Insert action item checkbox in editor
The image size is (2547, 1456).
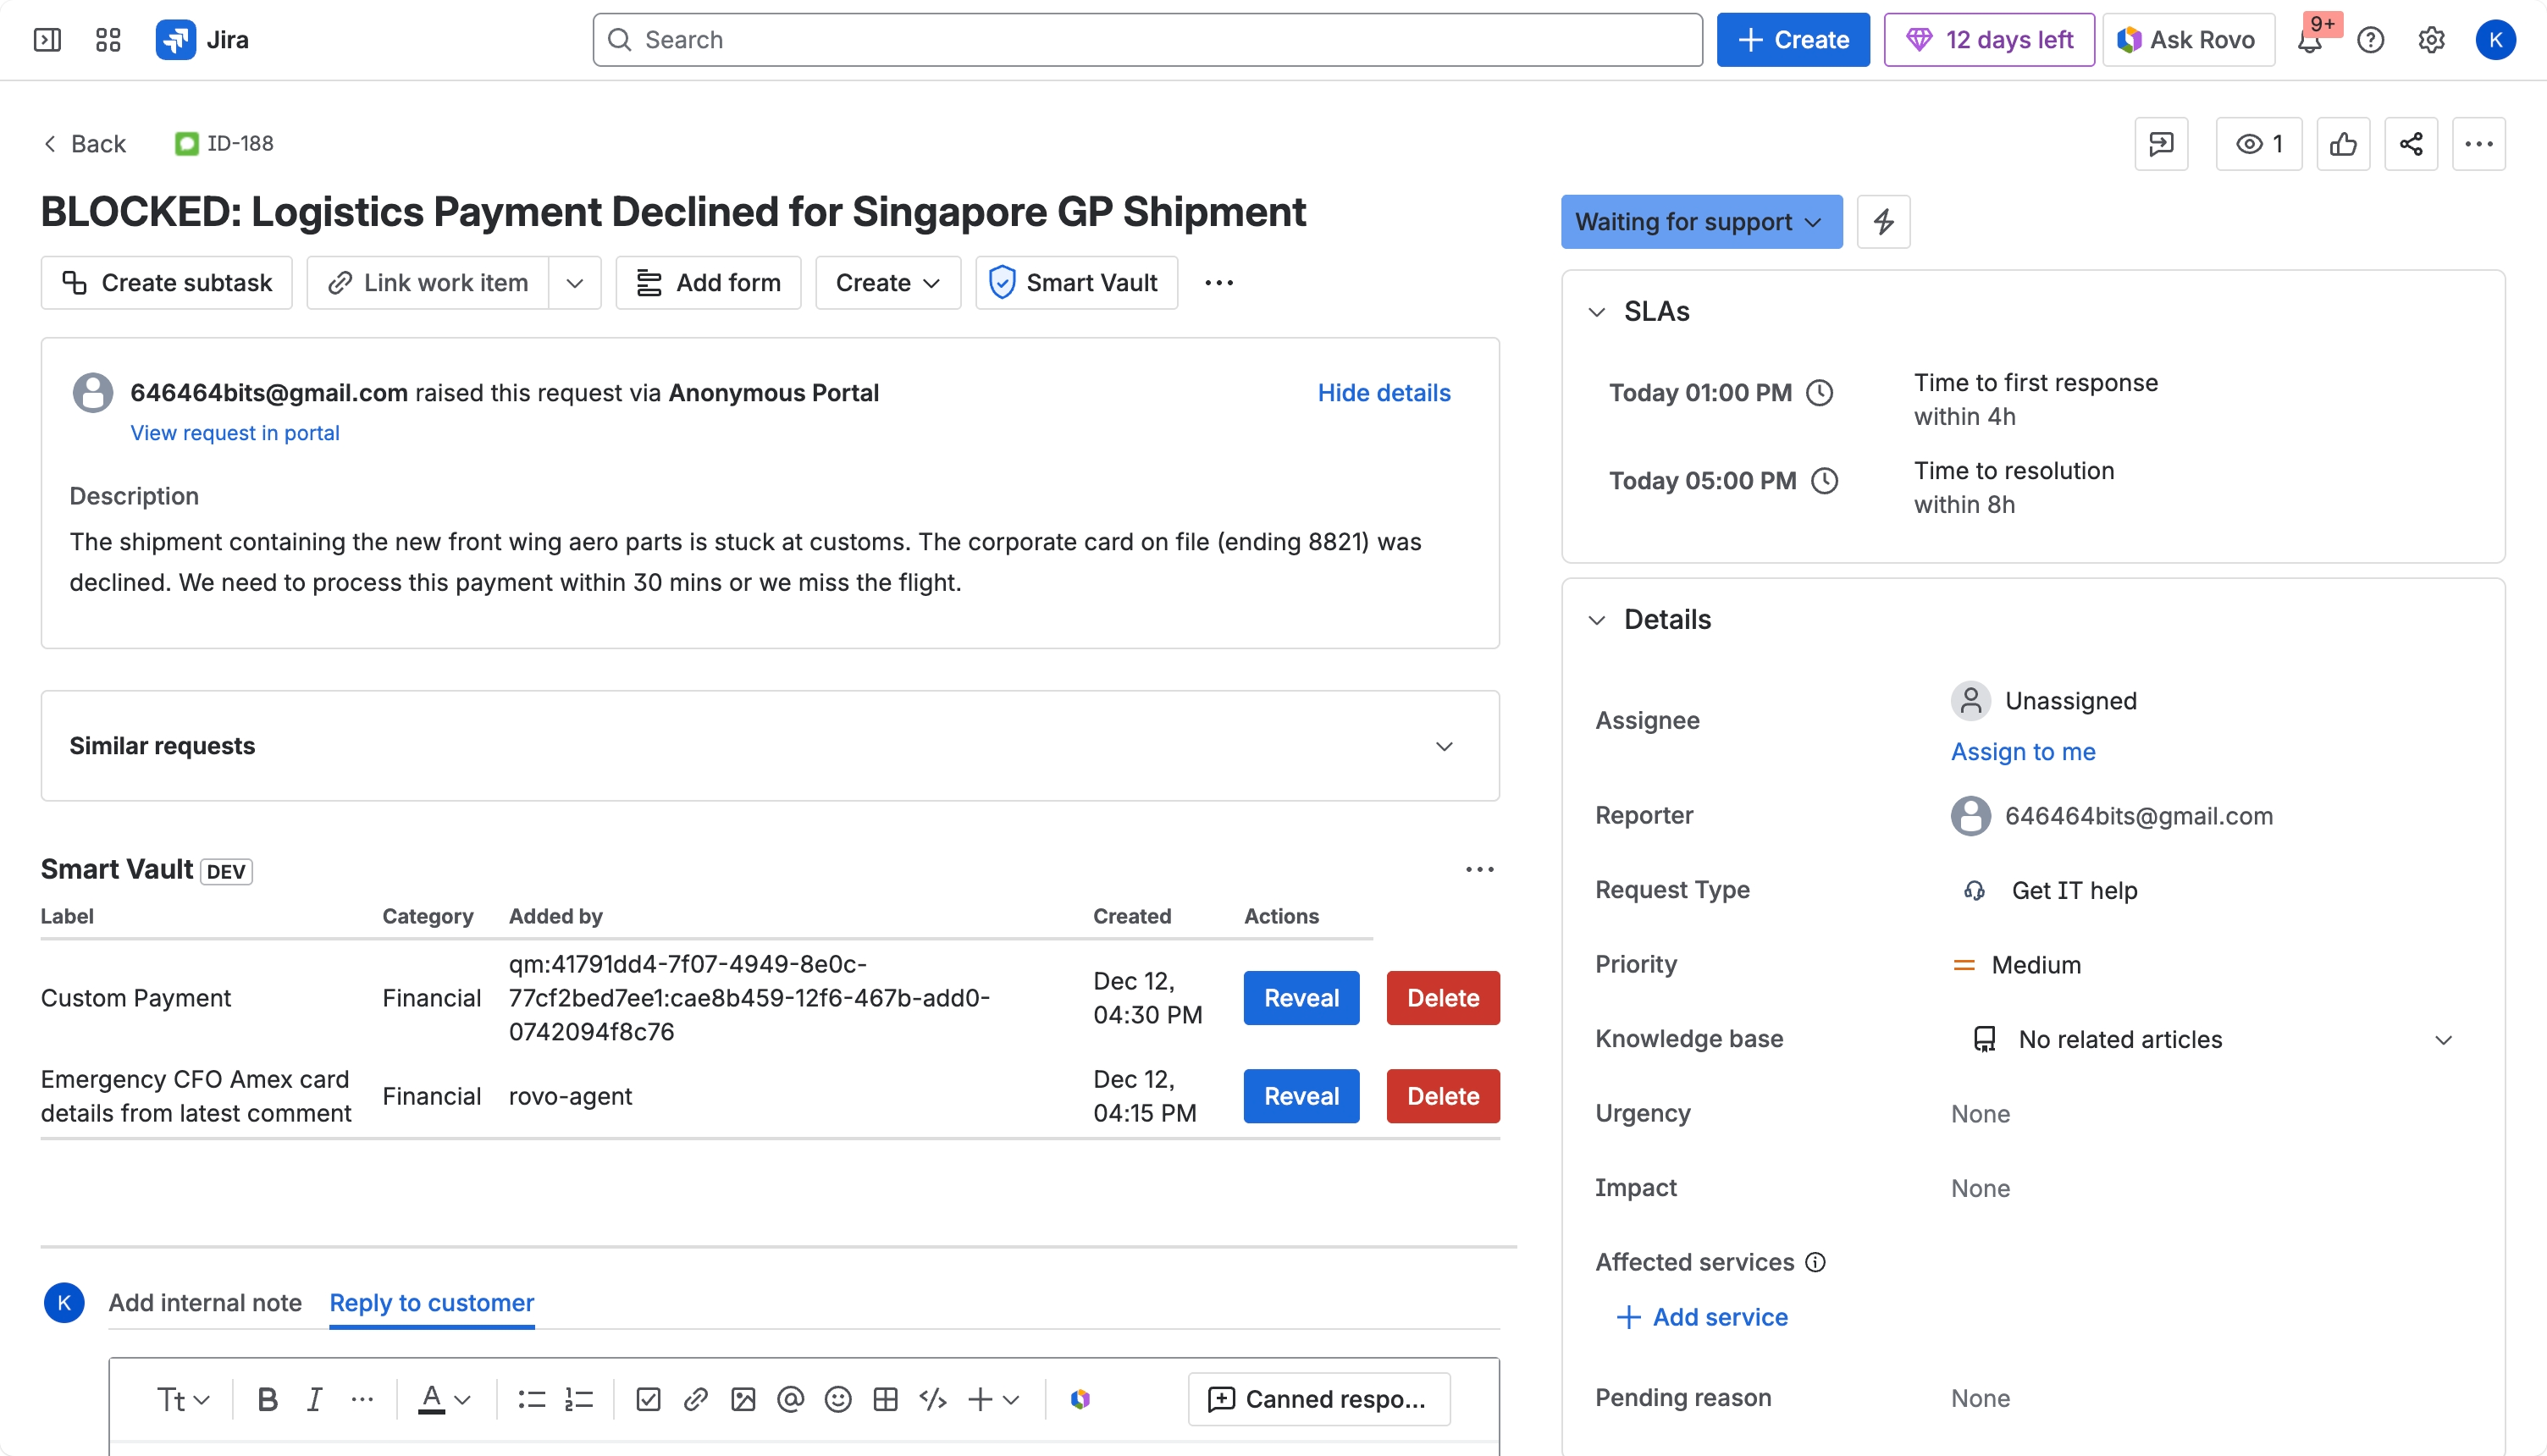click(648, 1399)
